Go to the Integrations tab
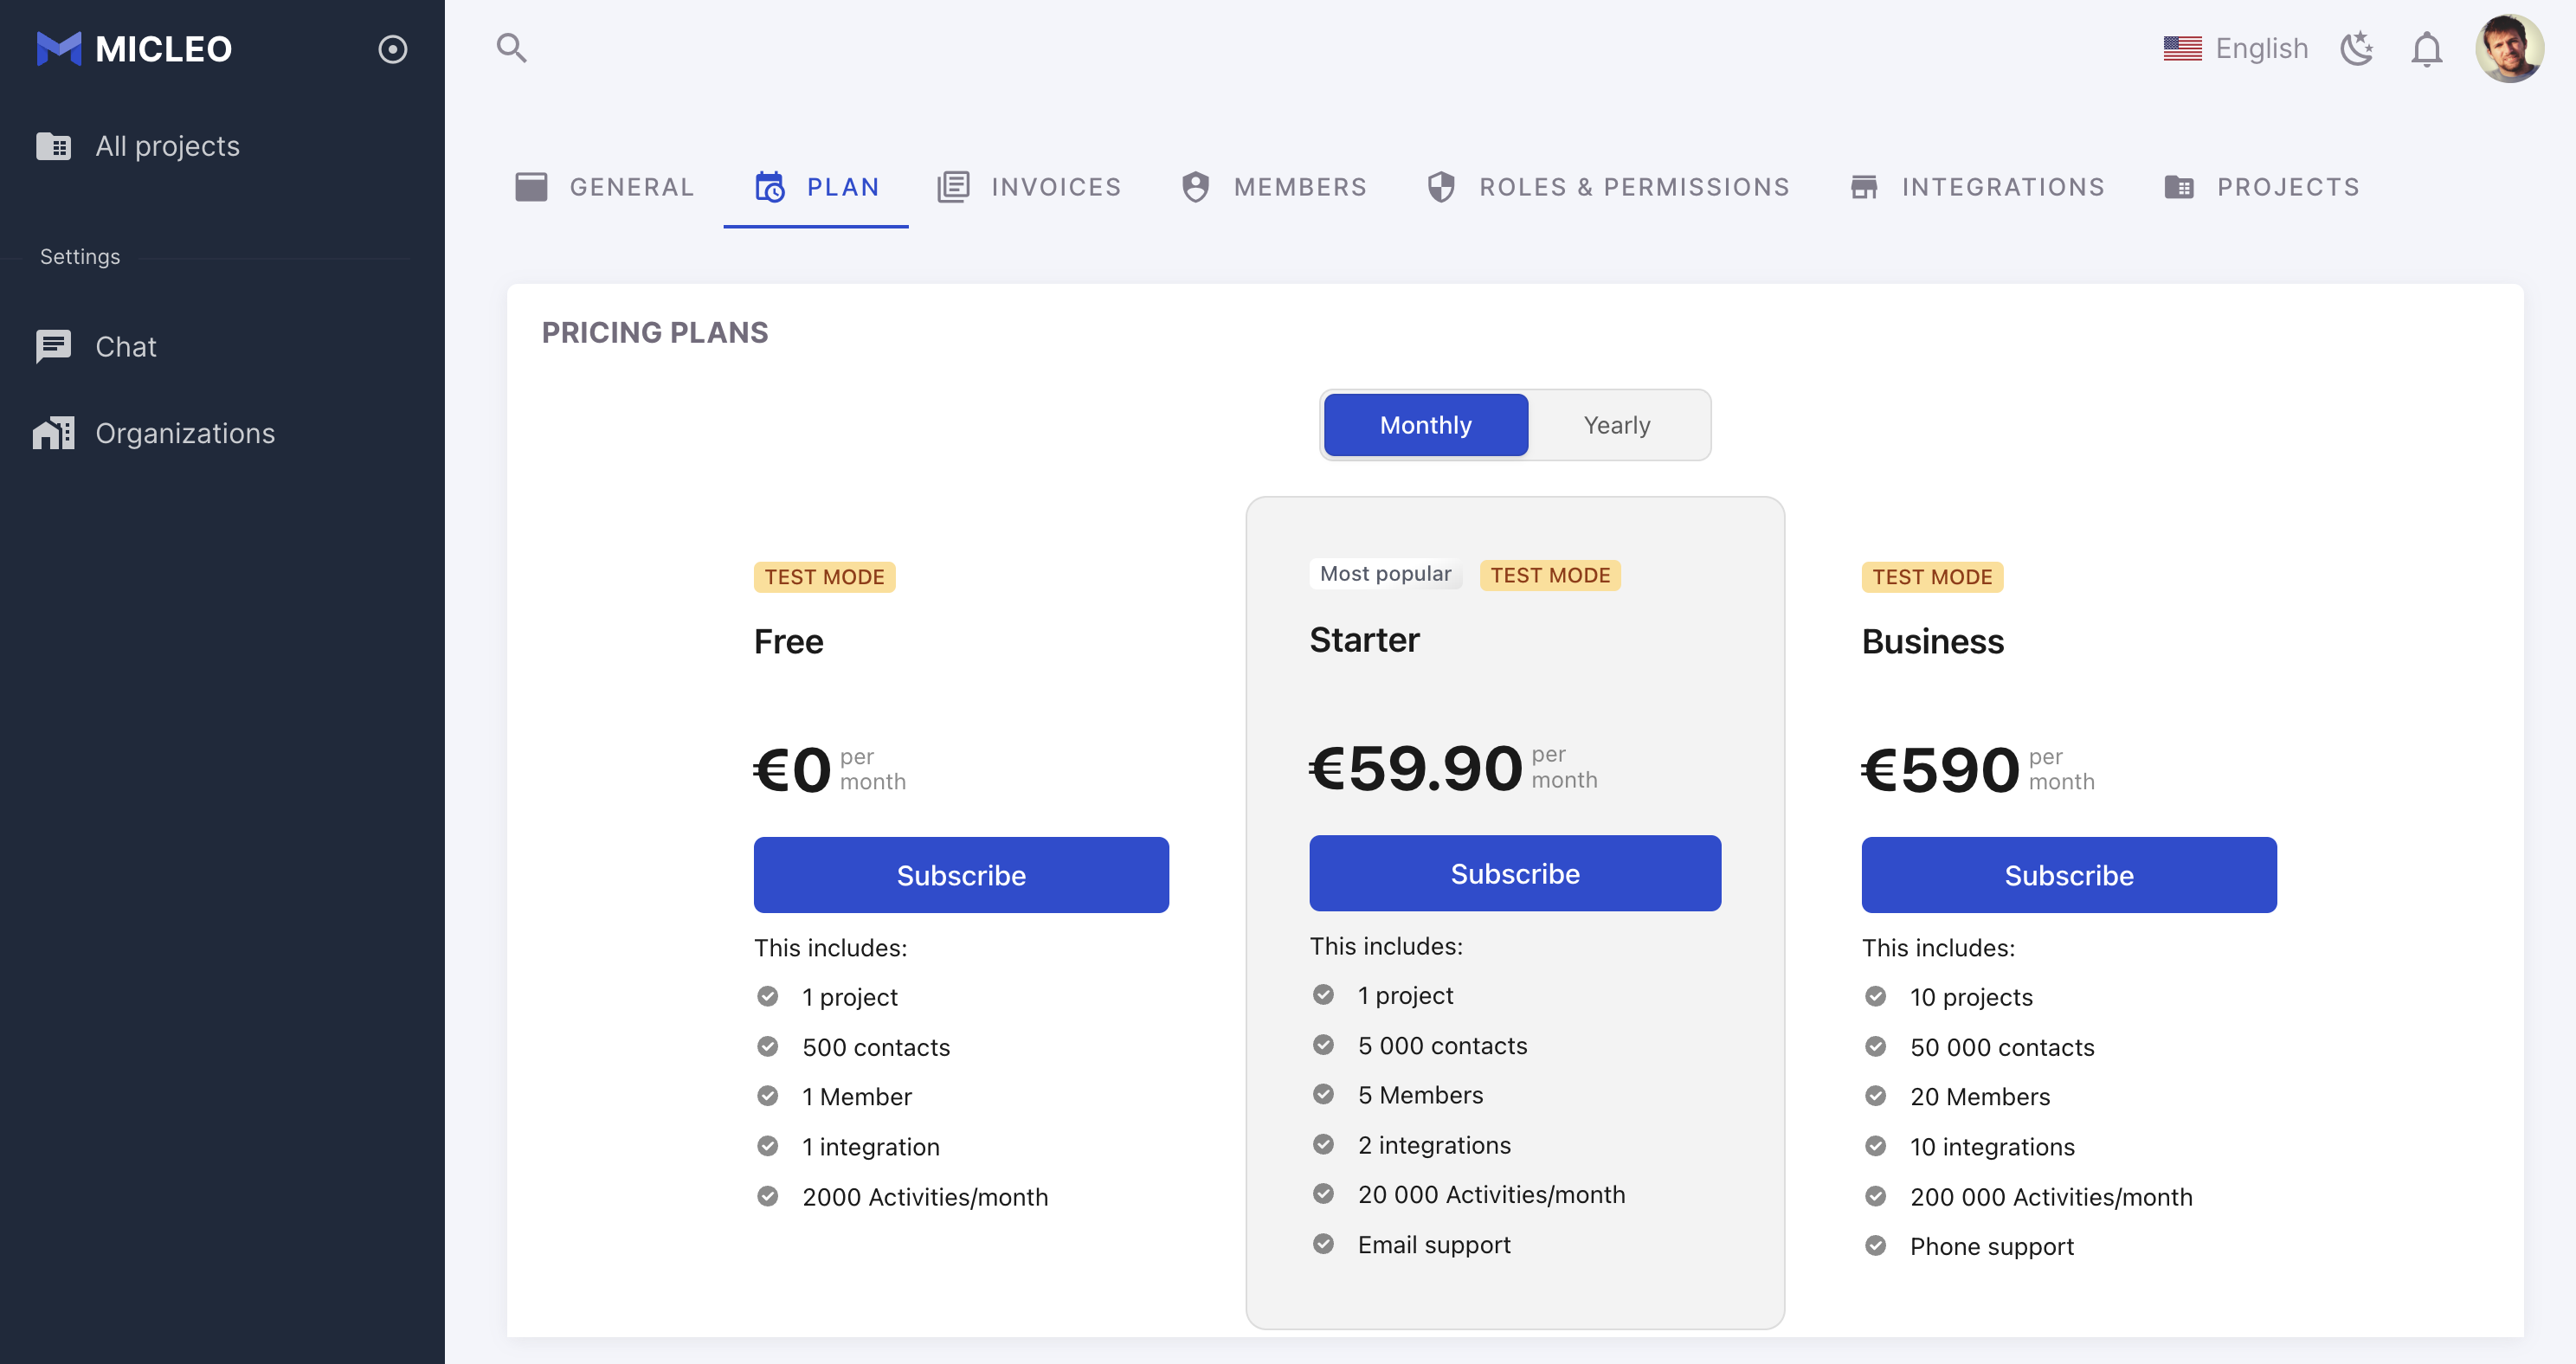This screenshot has width=2576, height=1364. point(1977,187)
